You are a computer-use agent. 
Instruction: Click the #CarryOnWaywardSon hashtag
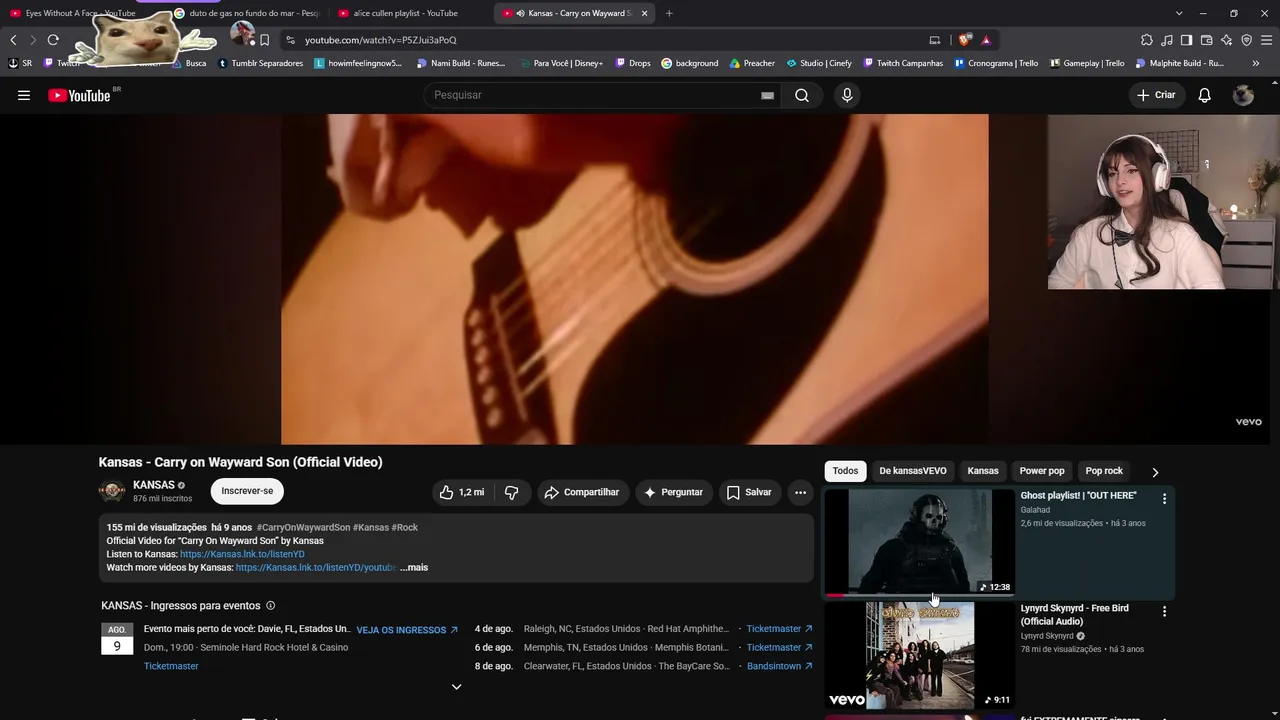click(x=303, y=527)
